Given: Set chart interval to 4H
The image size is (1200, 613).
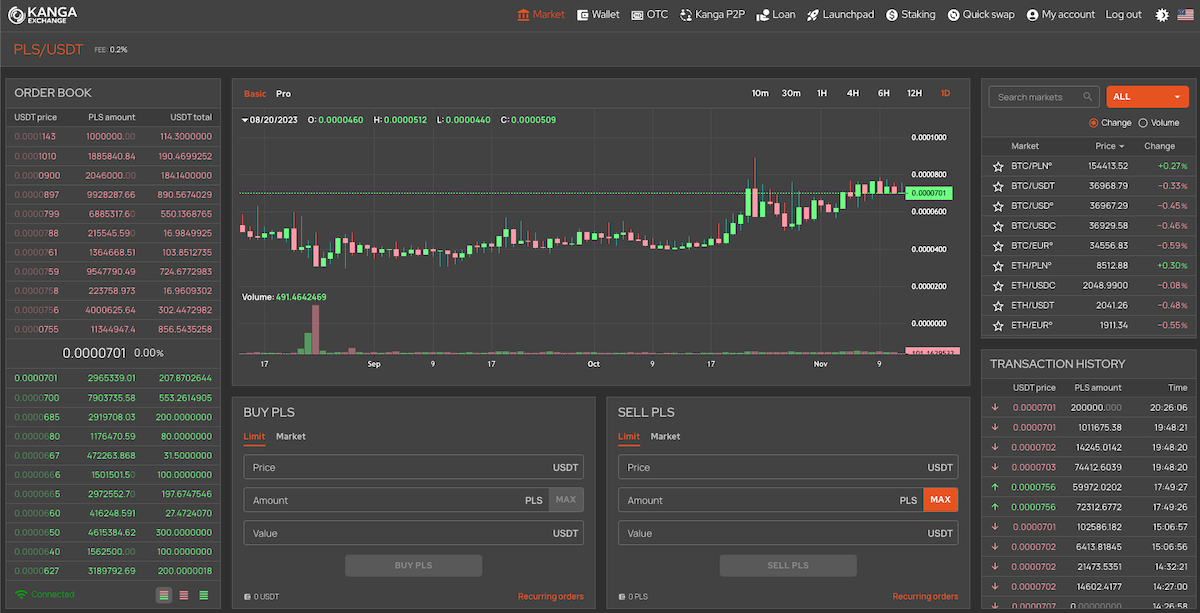Looking at the screenshot, I should pos(853,93).
